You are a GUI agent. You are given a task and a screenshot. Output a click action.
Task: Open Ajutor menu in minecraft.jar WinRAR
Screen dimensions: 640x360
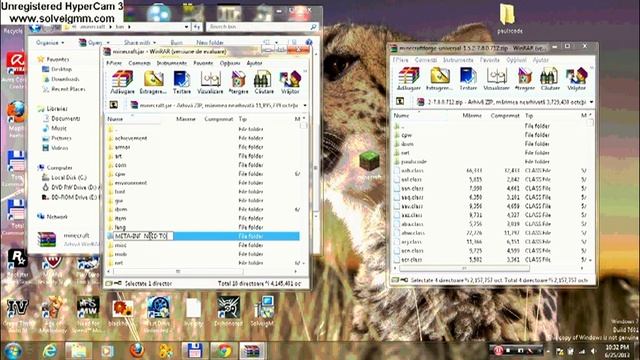[254, 63]
